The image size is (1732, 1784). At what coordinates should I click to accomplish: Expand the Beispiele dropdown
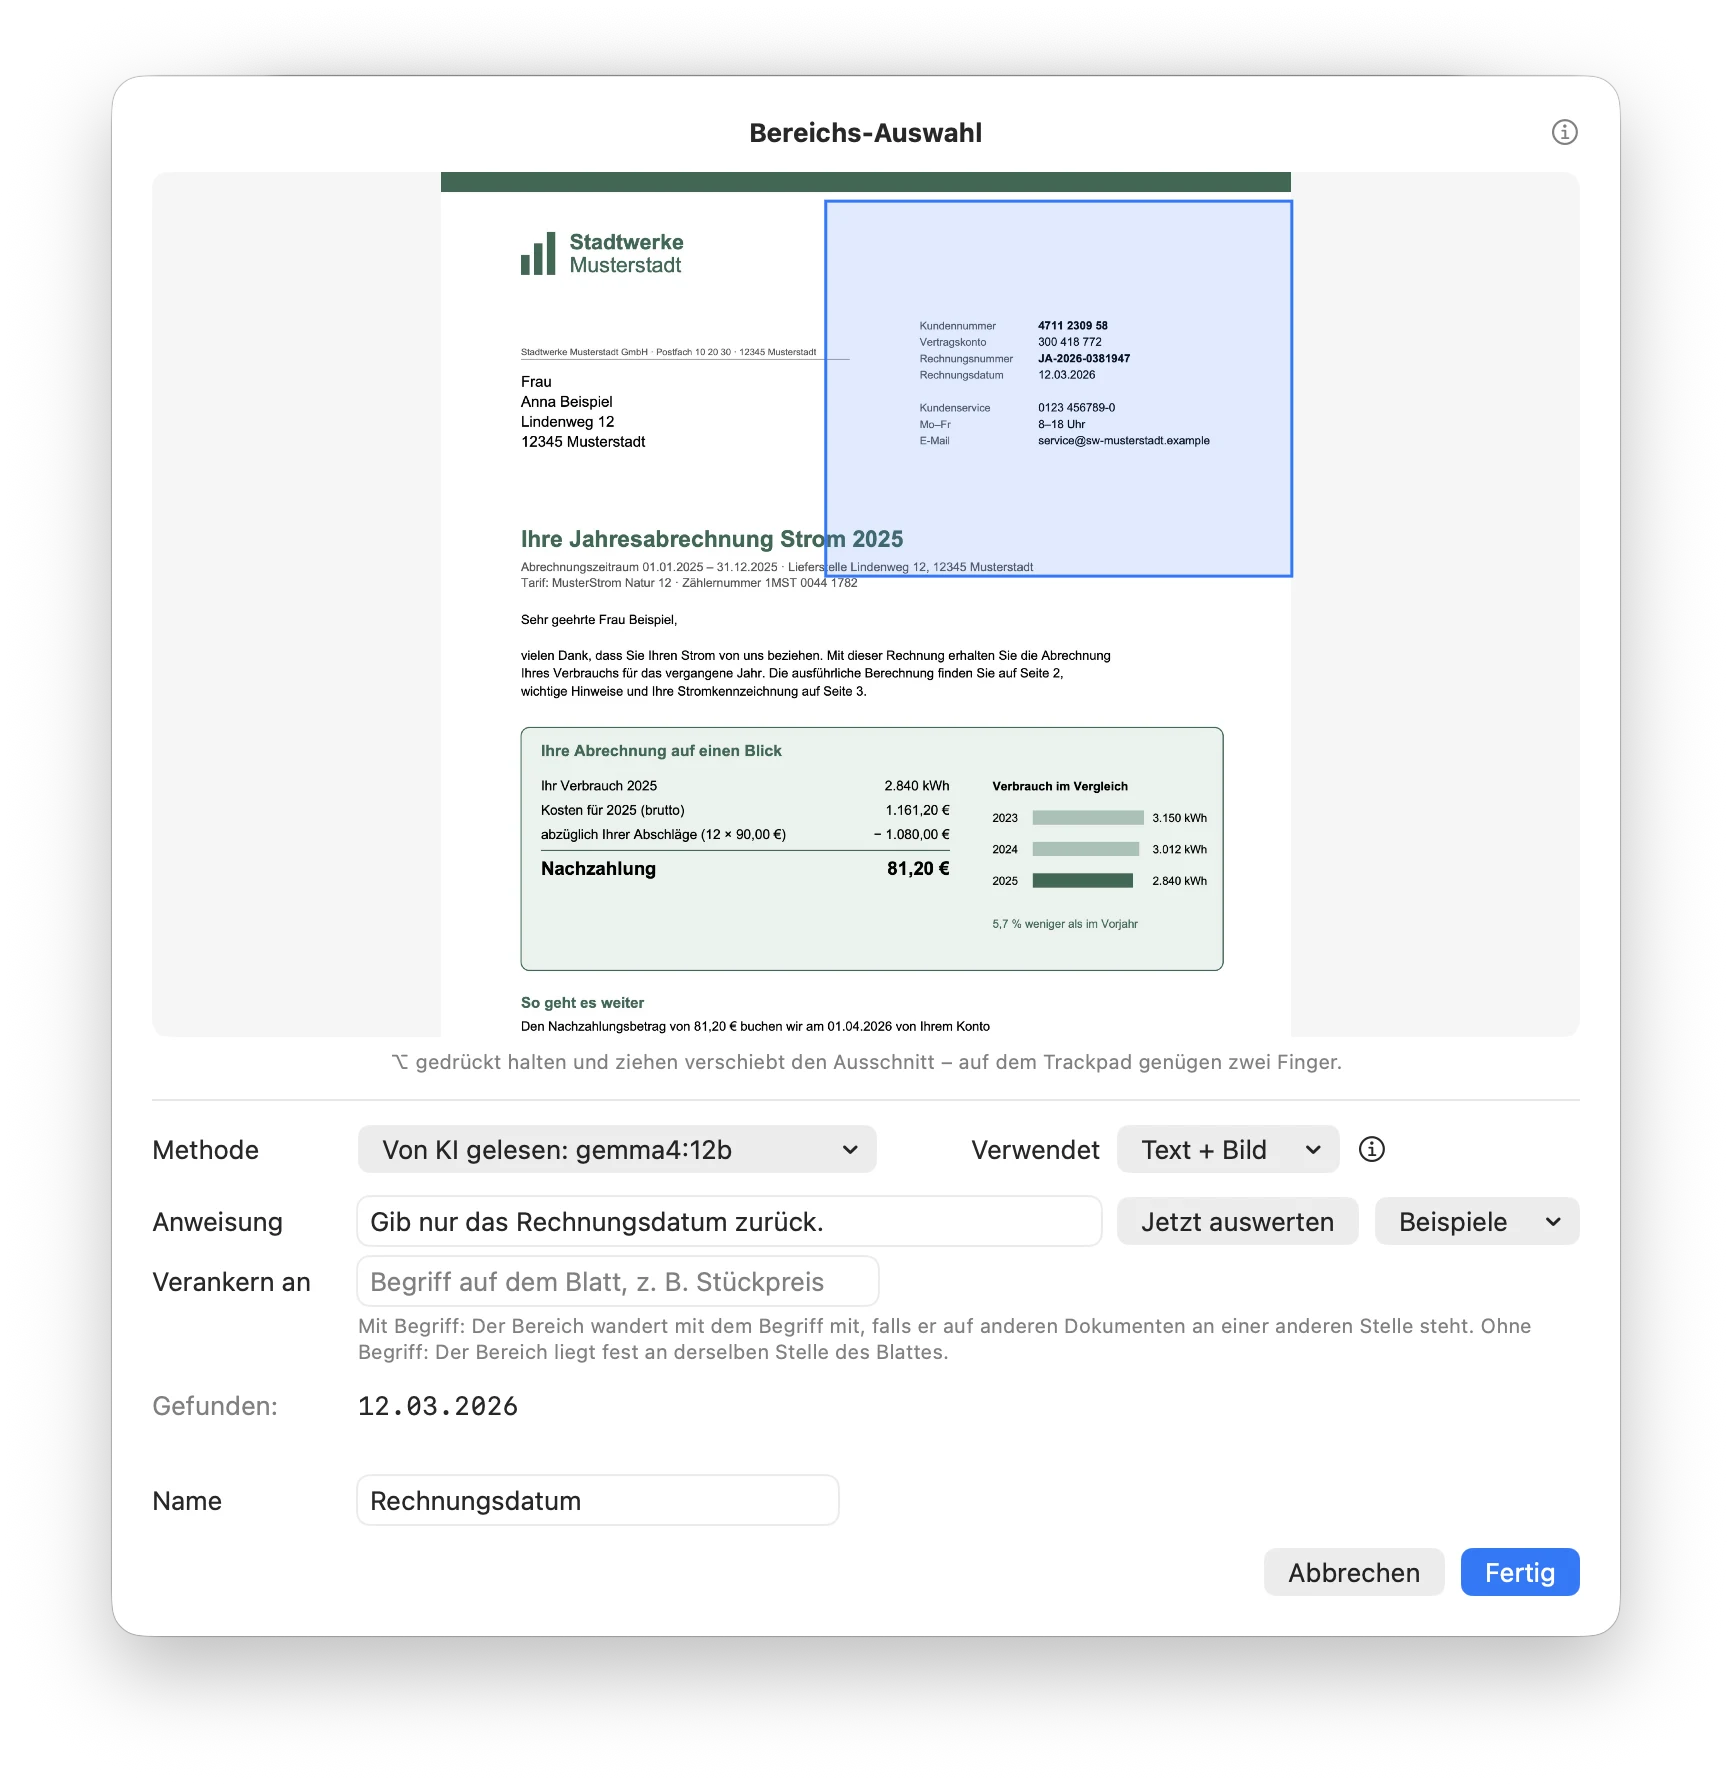point(1477,1221)
